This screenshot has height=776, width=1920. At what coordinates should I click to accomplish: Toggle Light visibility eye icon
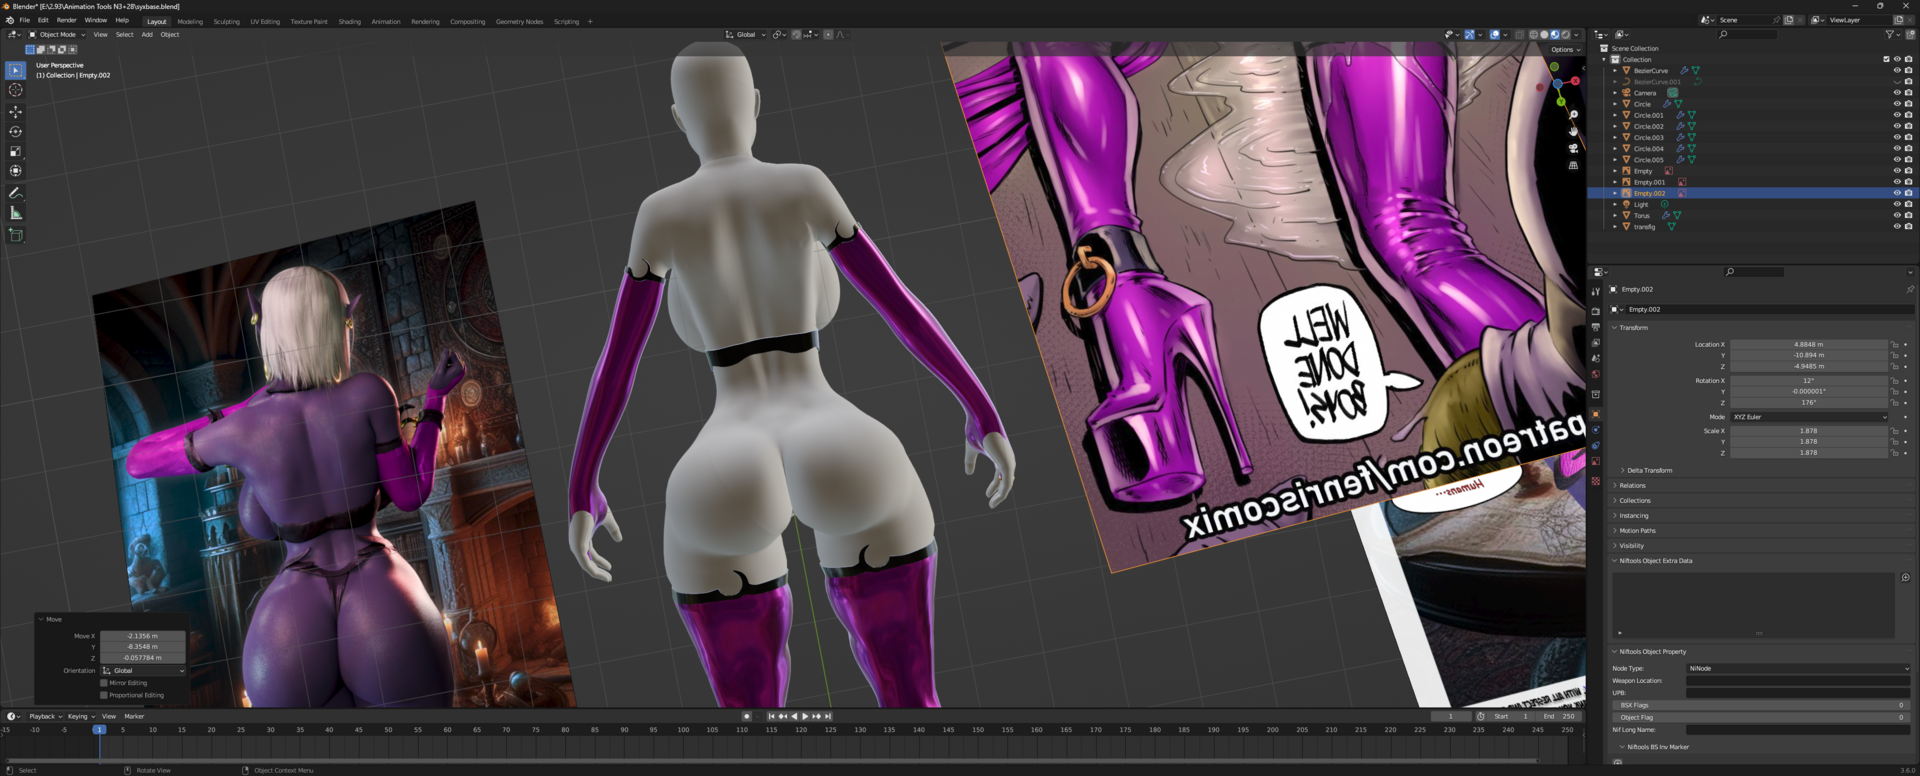tap(1896, 204)
